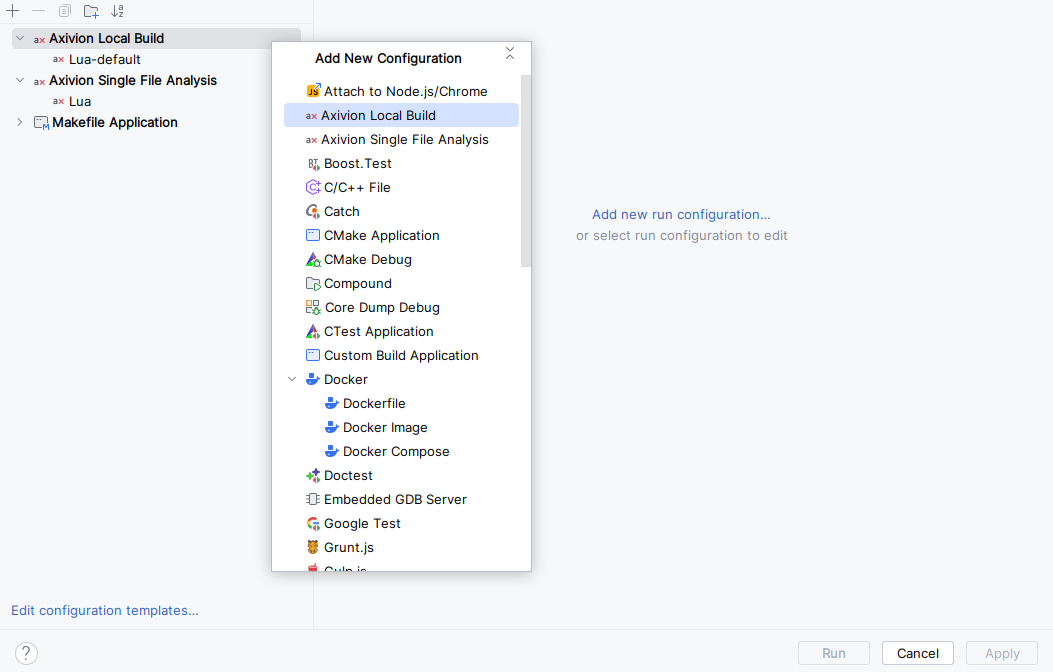Click the Compound folder icon
The width and height of the screenshot is (1053, 672).
[x=313, y=284]
